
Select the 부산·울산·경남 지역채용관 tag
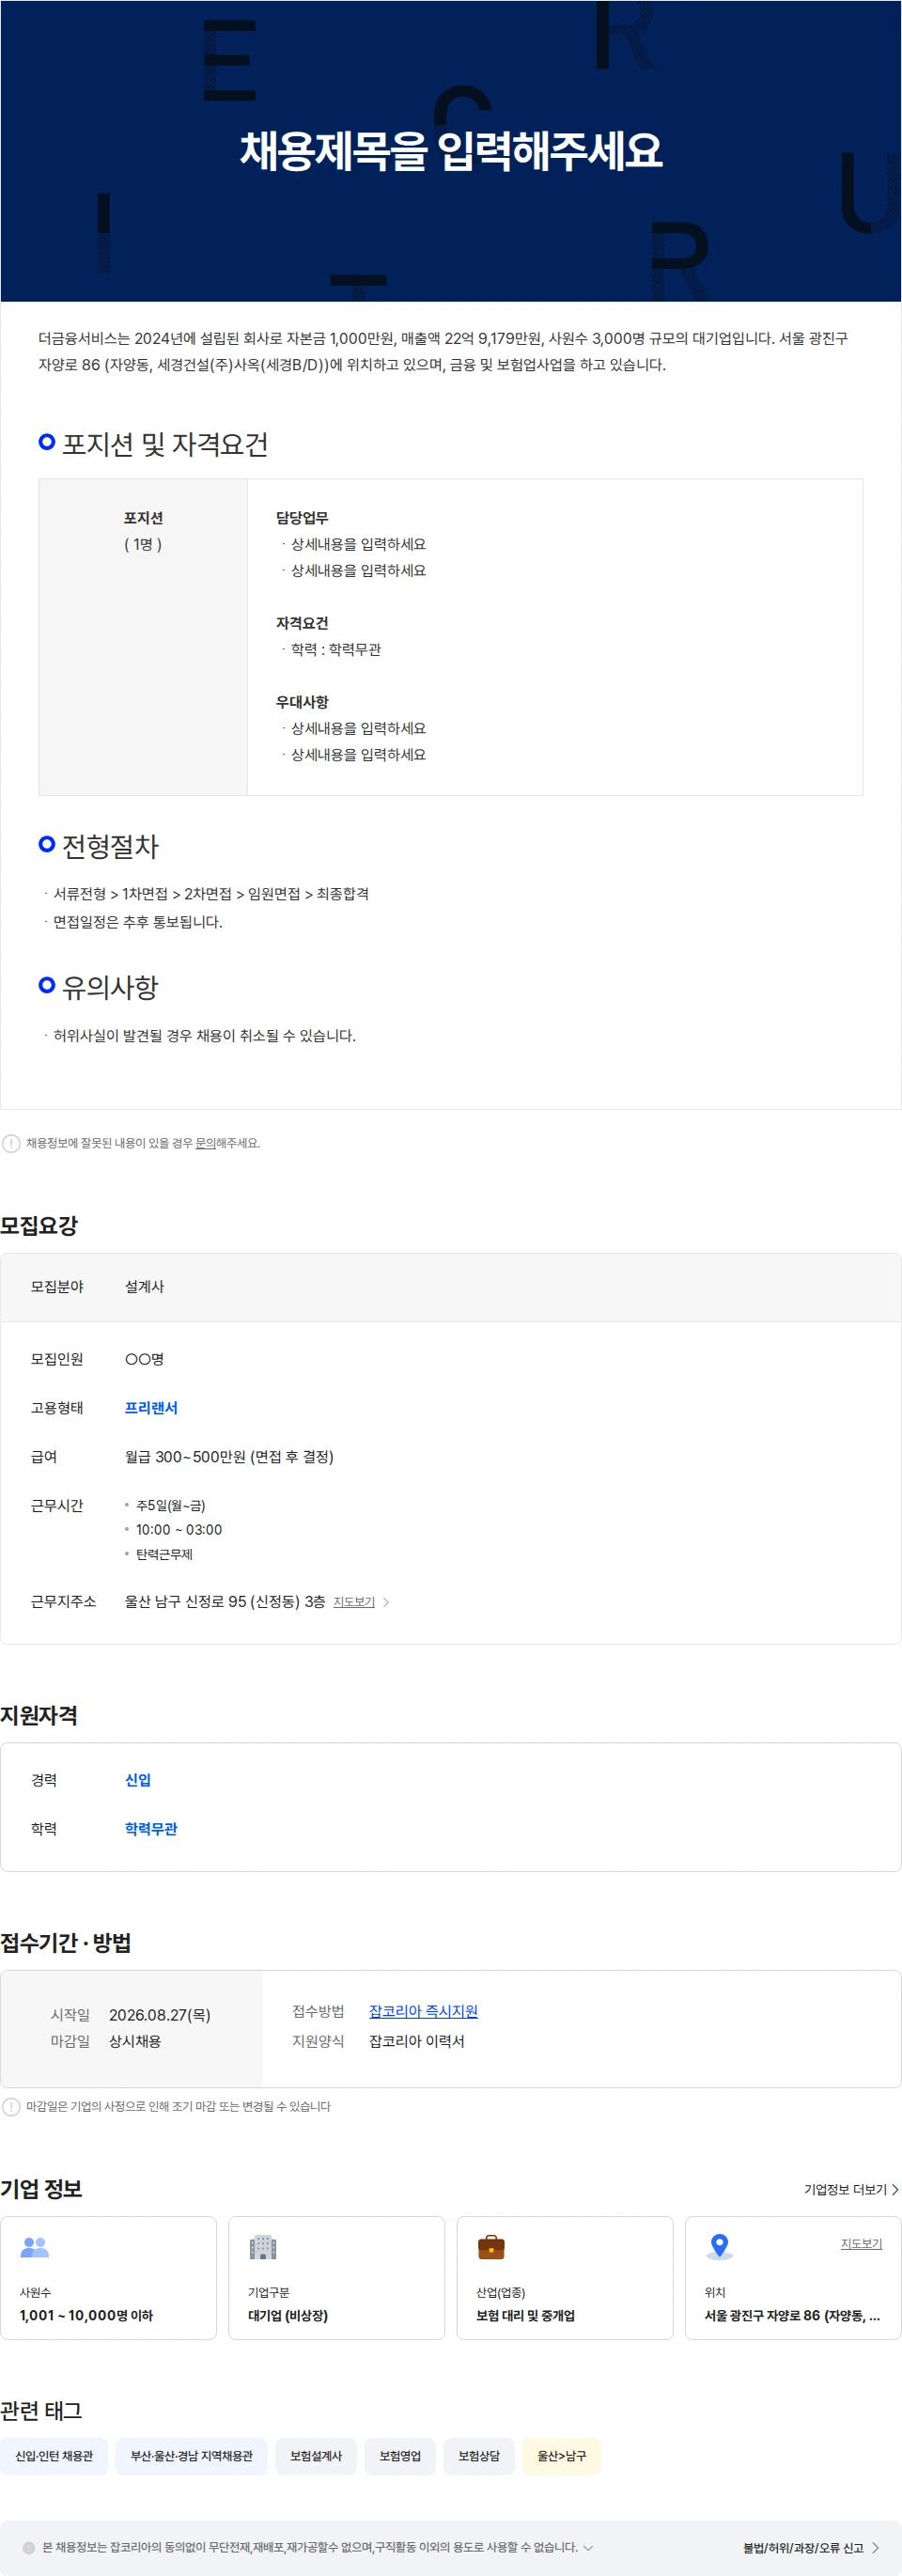coord(191,2456)
